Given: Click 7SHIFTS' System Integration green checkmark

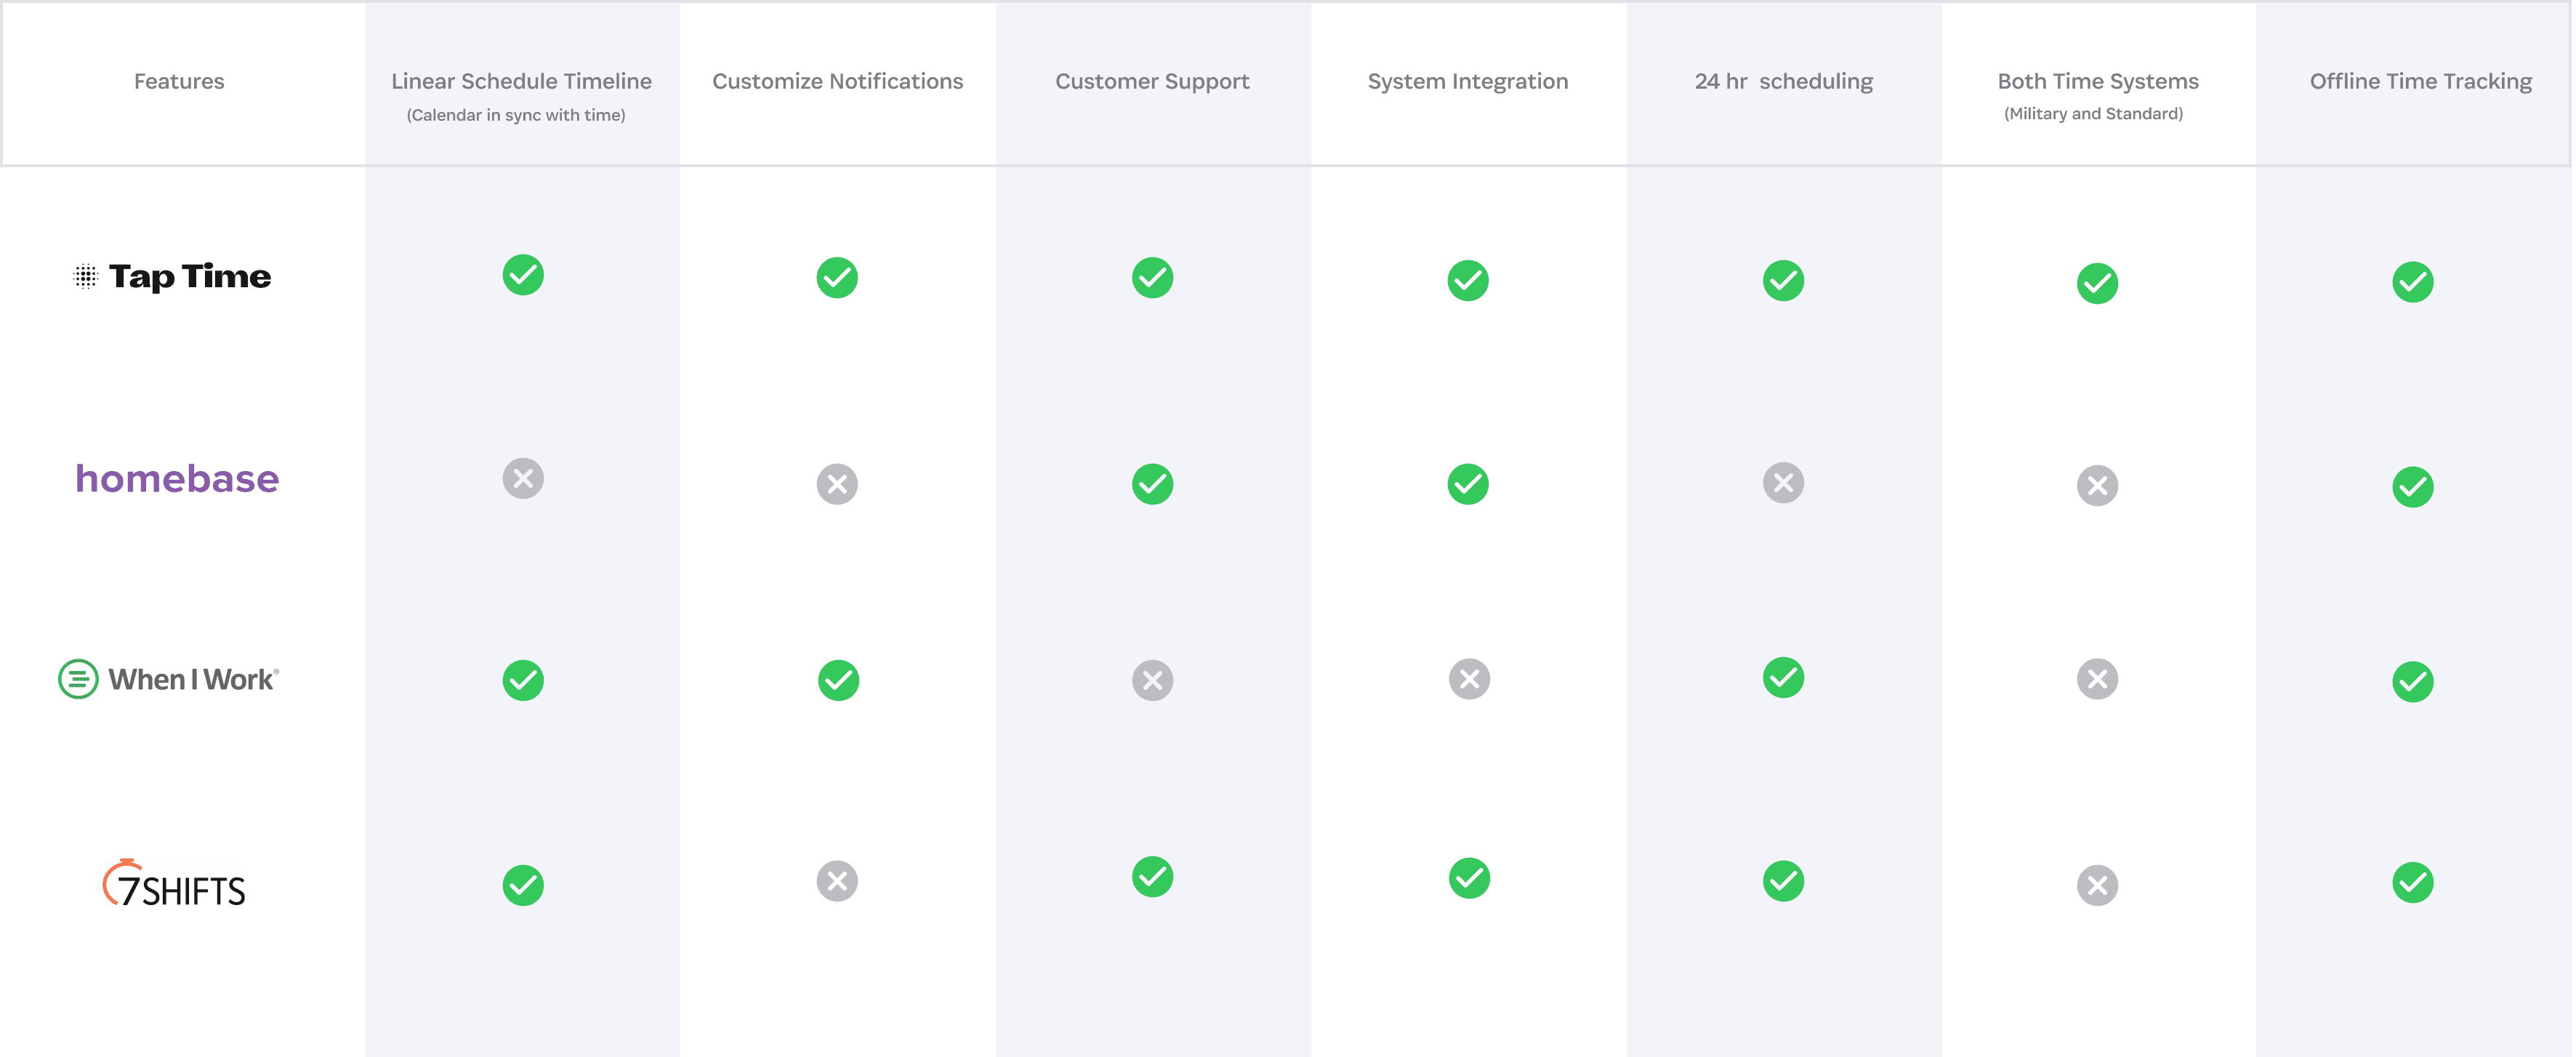Looking at the screenshot, I should coord(1469,878).
